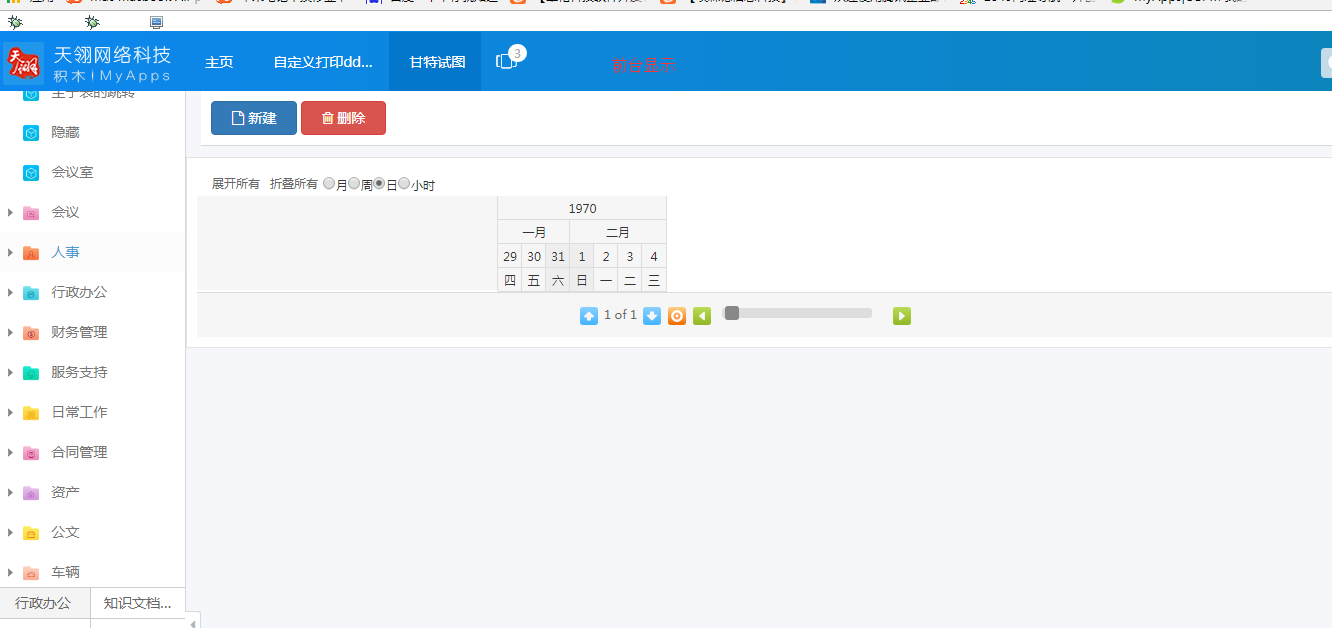The image size is (1332, 628).
Task: Click the teal folder icon for 服务支持
Action: (31, 372)
